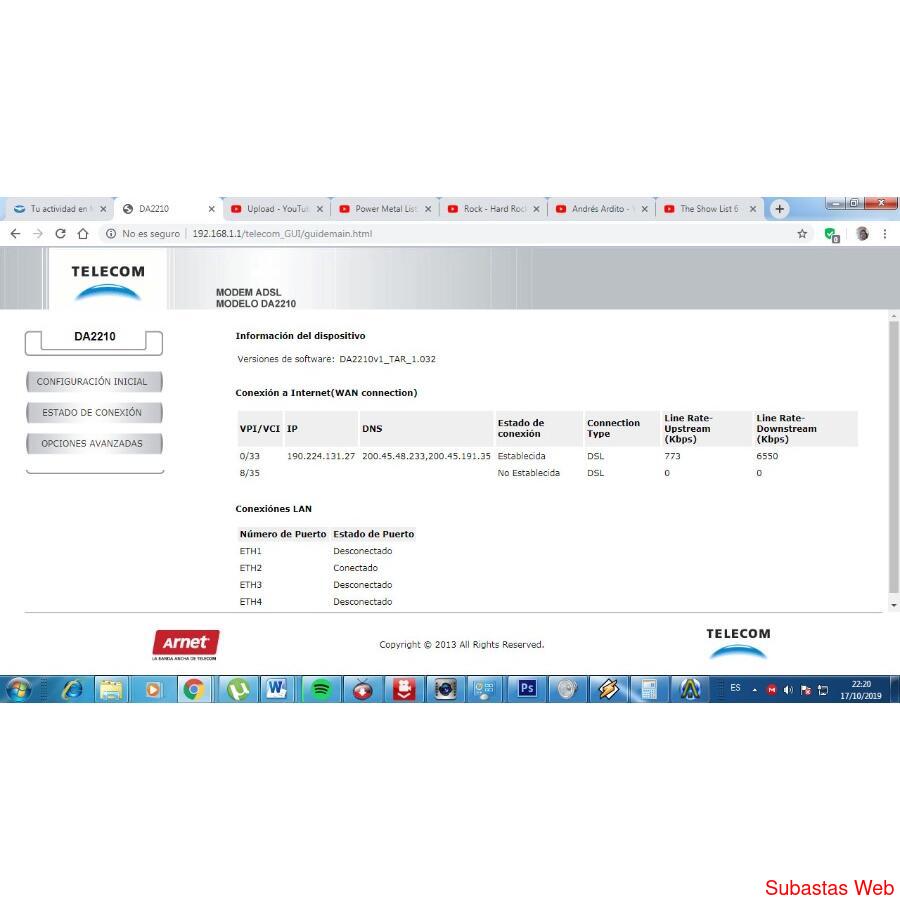
Task: Close the Rock - Hard Rock tab
Action: [536, 209]
